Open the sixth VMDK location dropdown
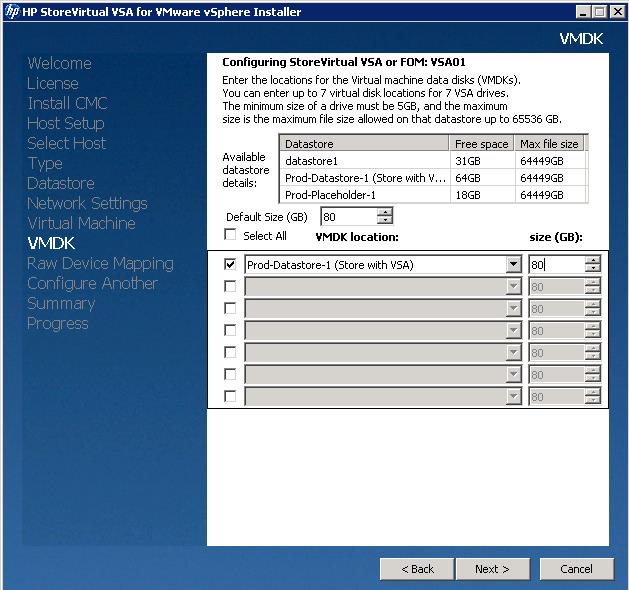Image resolution: width=629 pixels, height=590 pixels. [x=513, y=375]
